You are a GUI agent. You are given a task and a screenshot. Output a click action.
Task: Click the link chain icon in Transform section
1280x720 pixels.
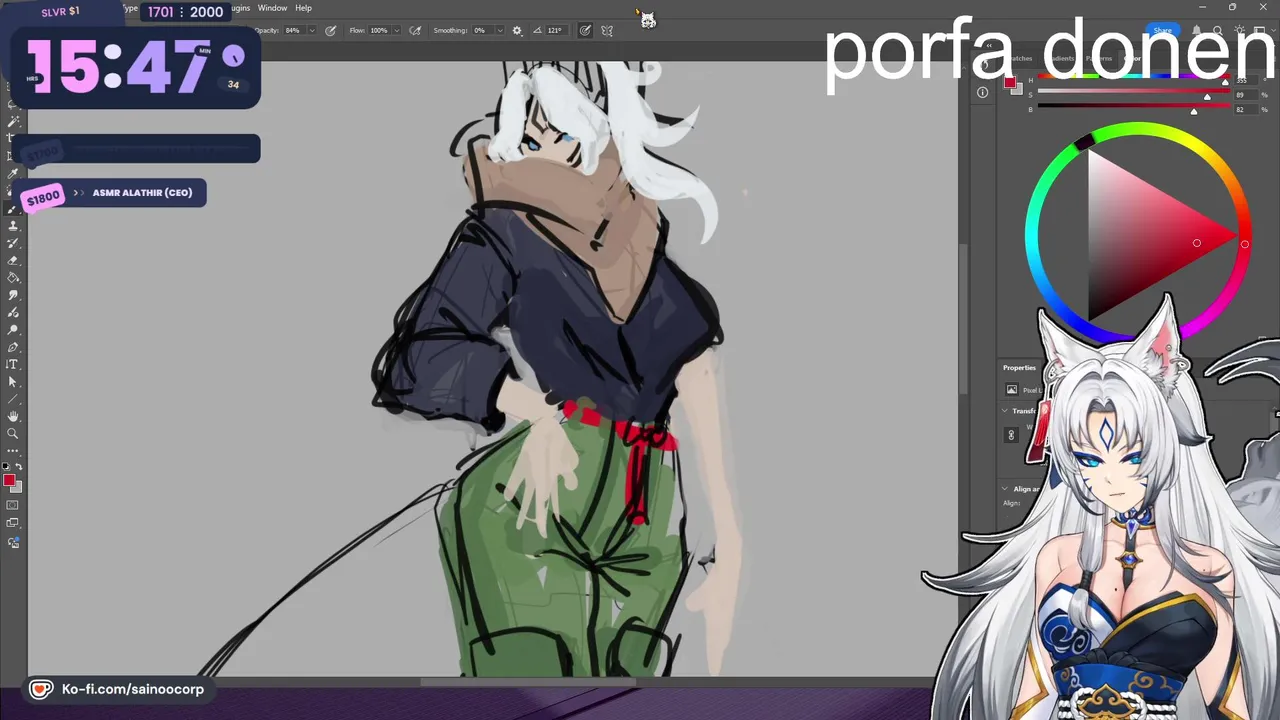tap(1011, 435)
